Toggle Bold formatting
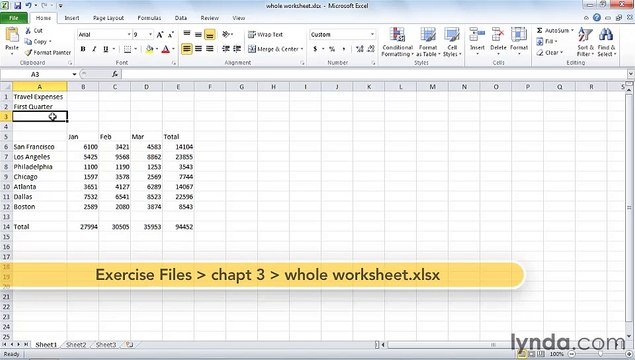The width and height of the screenshot is (635, 360). click(x=83, y=49)
